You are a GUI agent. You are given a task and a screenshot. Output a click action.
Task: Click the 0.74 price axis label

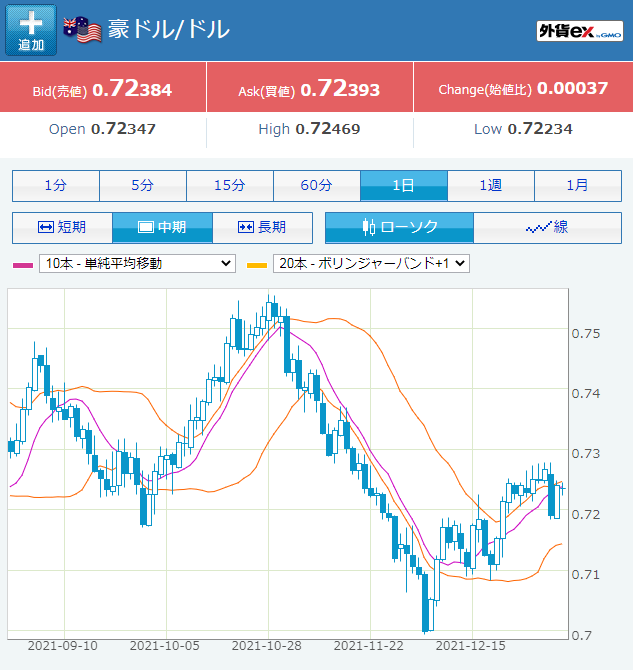pyautogui.click(x=586, y=394)
